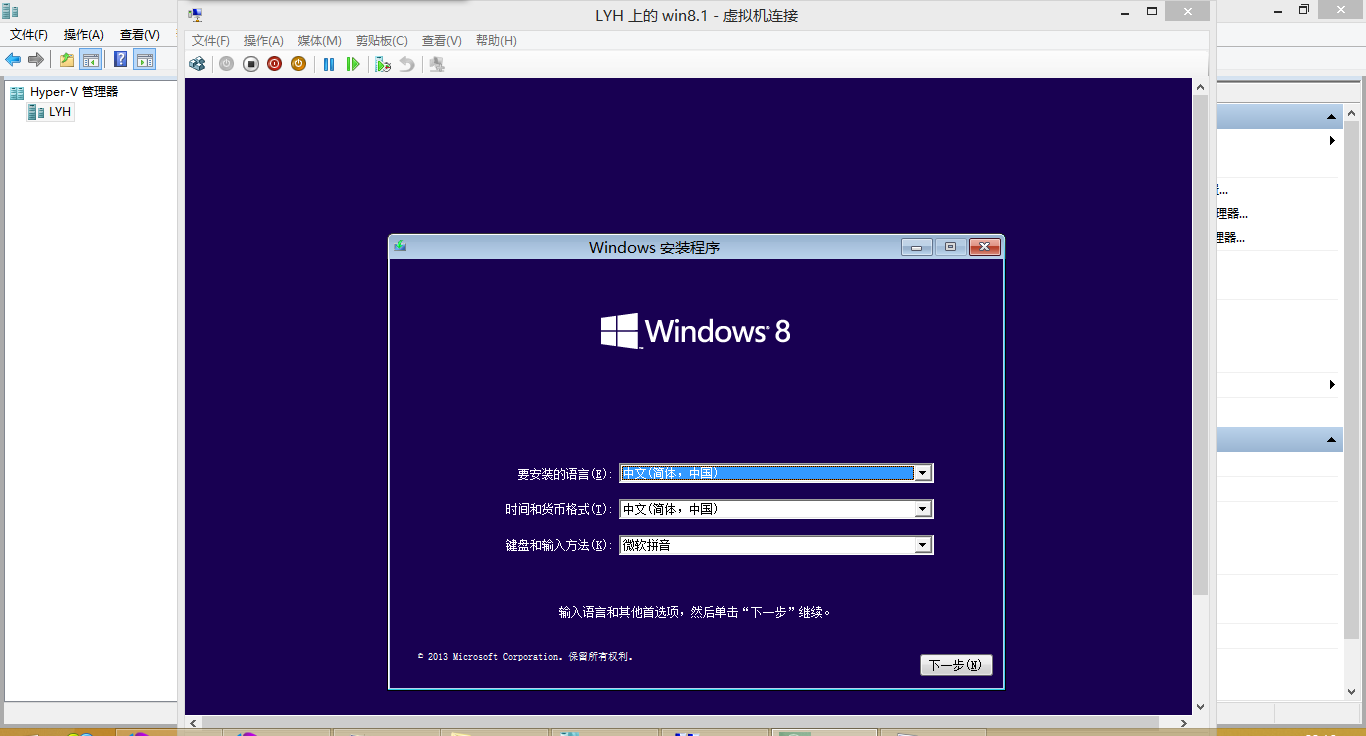
Task: Toggle the action pane icon
Action: point(146,60)
